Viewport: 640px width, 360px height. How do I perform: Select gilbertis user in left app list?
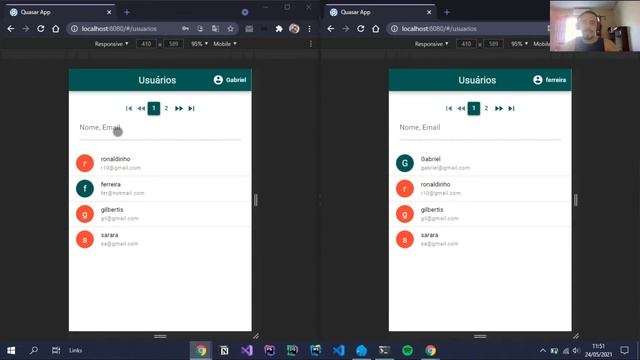[160, 214]
